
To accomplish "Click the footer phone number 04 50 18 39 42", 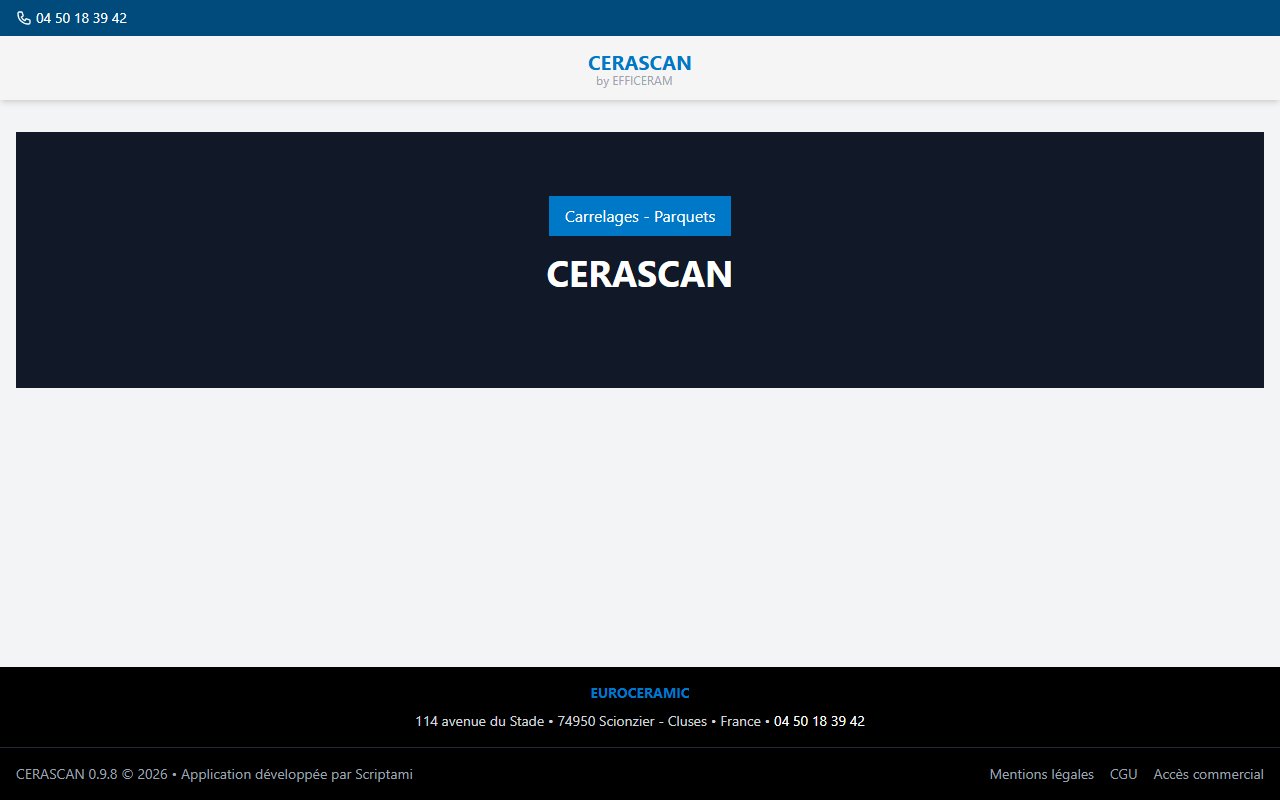I will coord(818,721).
